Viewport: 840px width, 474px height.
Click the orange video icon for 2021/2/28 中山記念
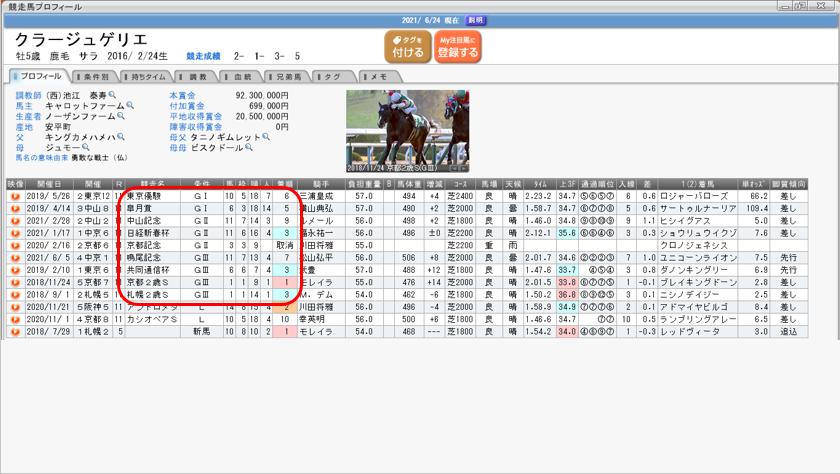coord(15,220)
